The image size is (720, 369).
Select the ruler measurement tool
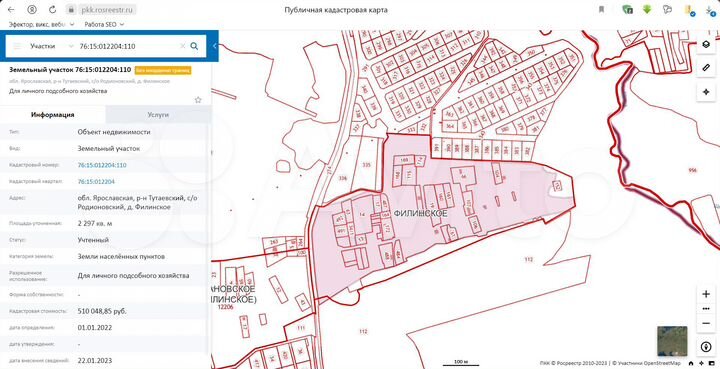706,68
